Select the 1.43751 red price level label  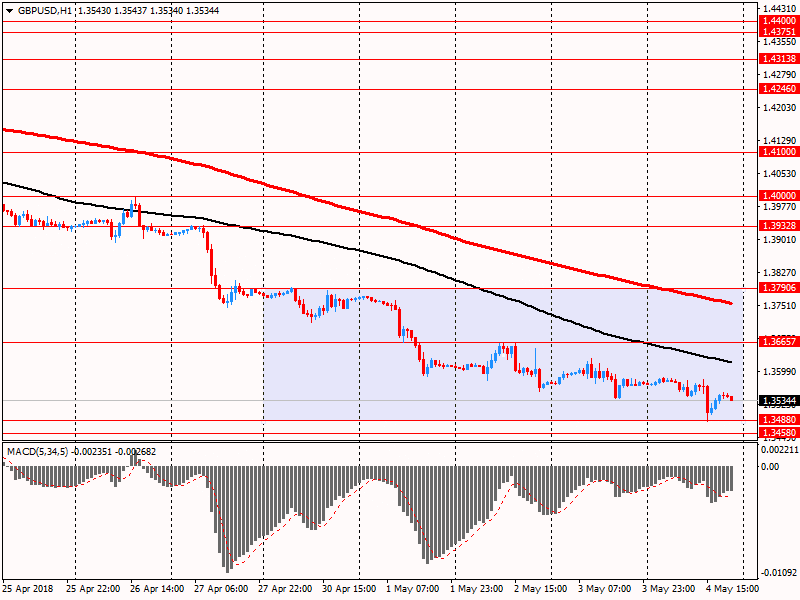779,32
